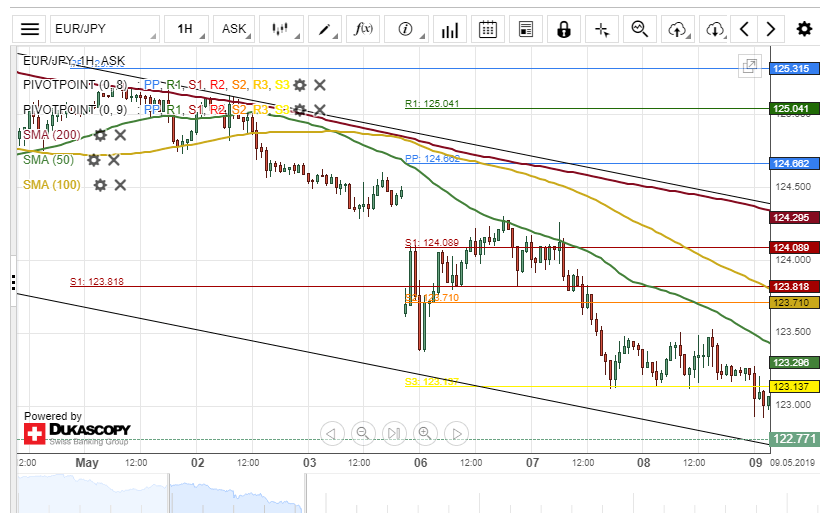Remove the SMA (100) indicator
Image resolution: width=829 pixels, height=517 pixels.
(121, 185)
